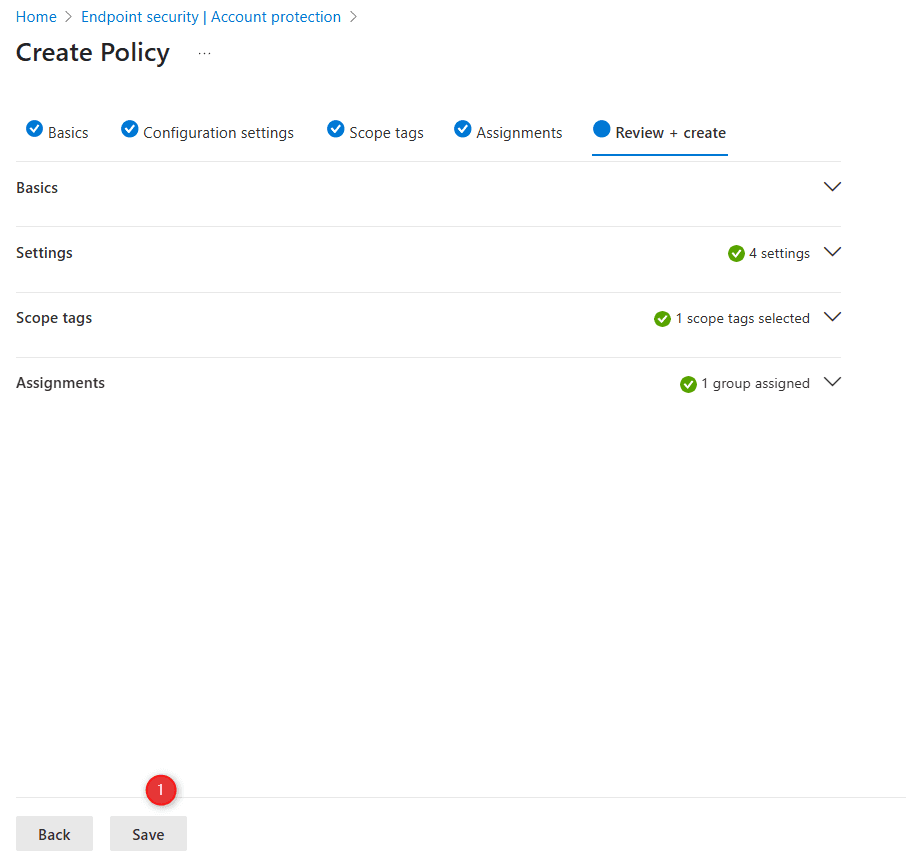
Task: Open the Home breadcrumb link
Action: pyautogui.click(x=36, y=16)
